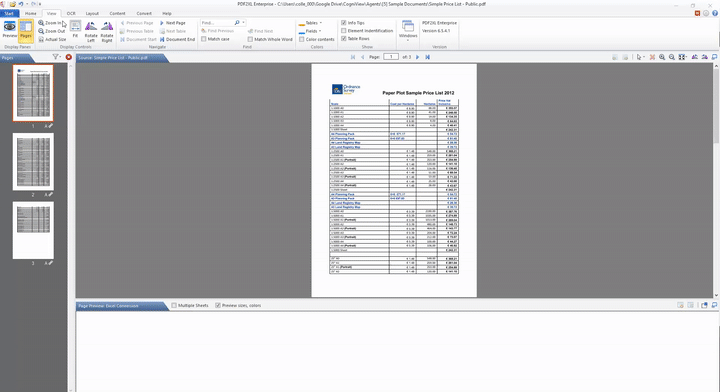
Task: Go to last page using navigation arrow
Action: coord(428,57)
